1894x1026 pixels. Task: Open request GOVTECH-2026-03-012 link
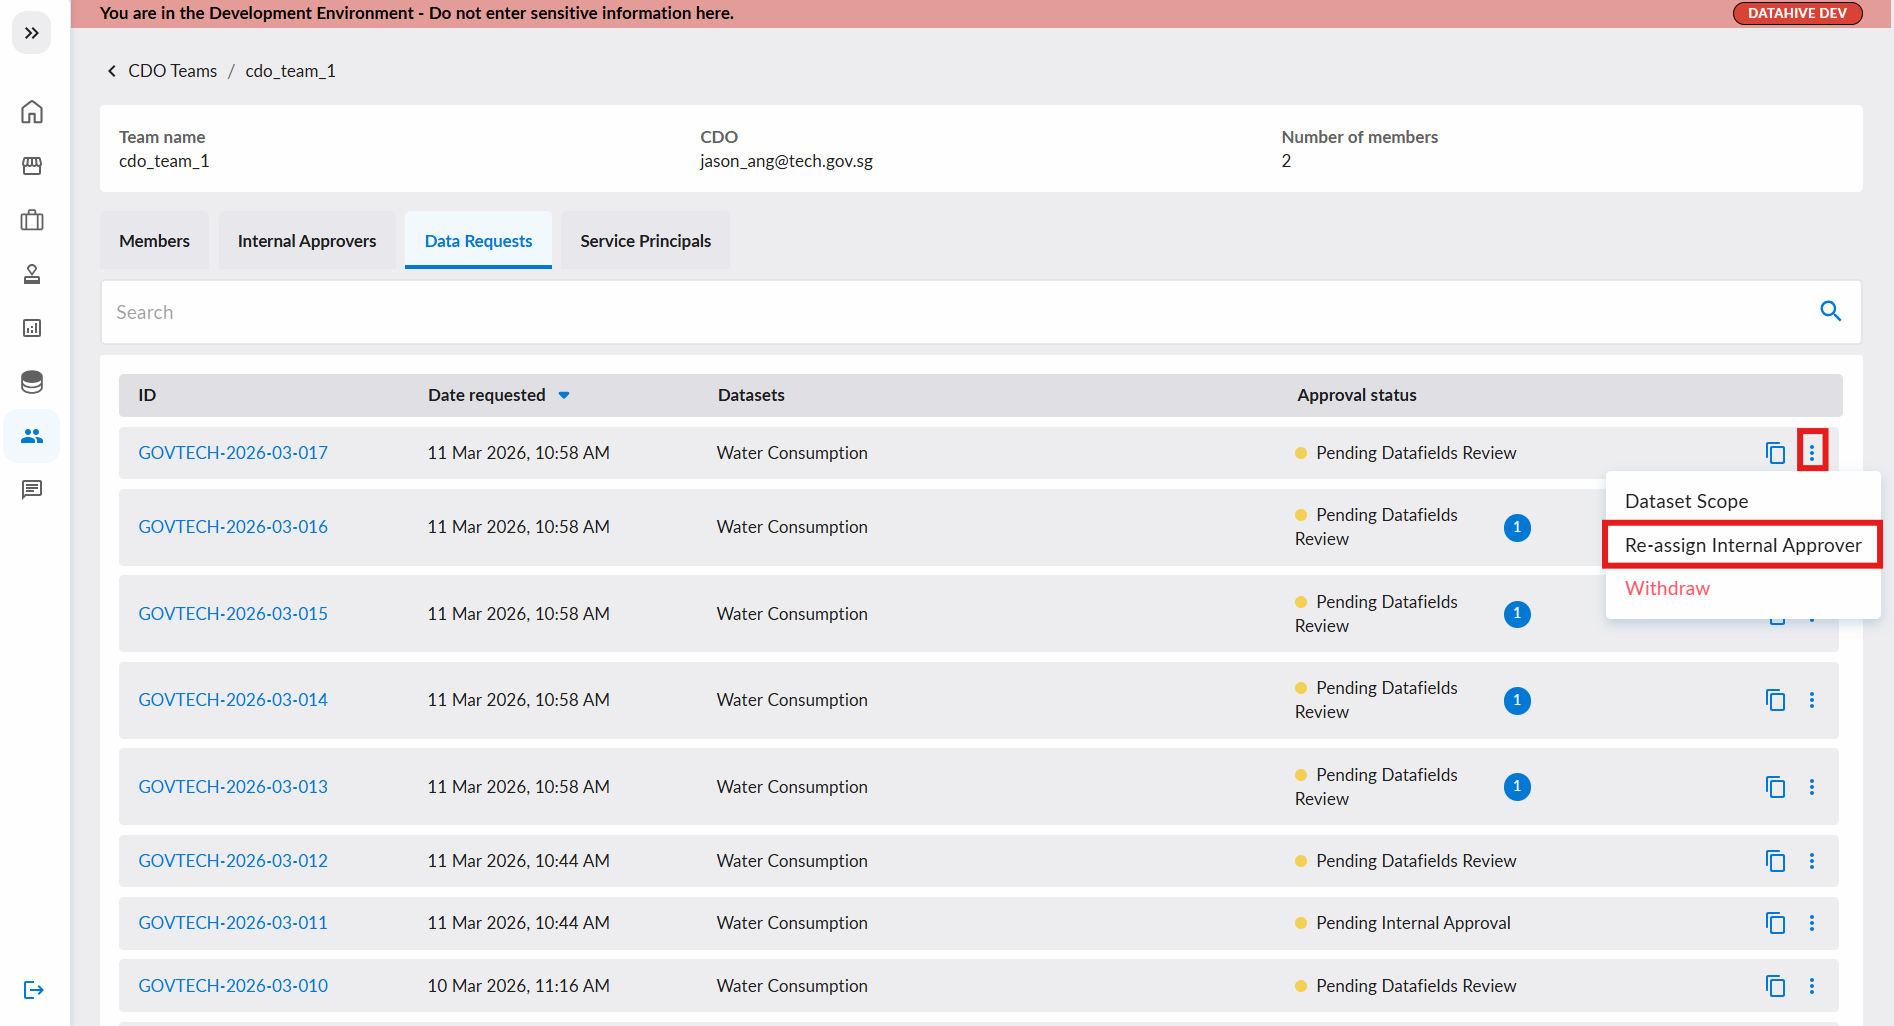pos(233,861)
